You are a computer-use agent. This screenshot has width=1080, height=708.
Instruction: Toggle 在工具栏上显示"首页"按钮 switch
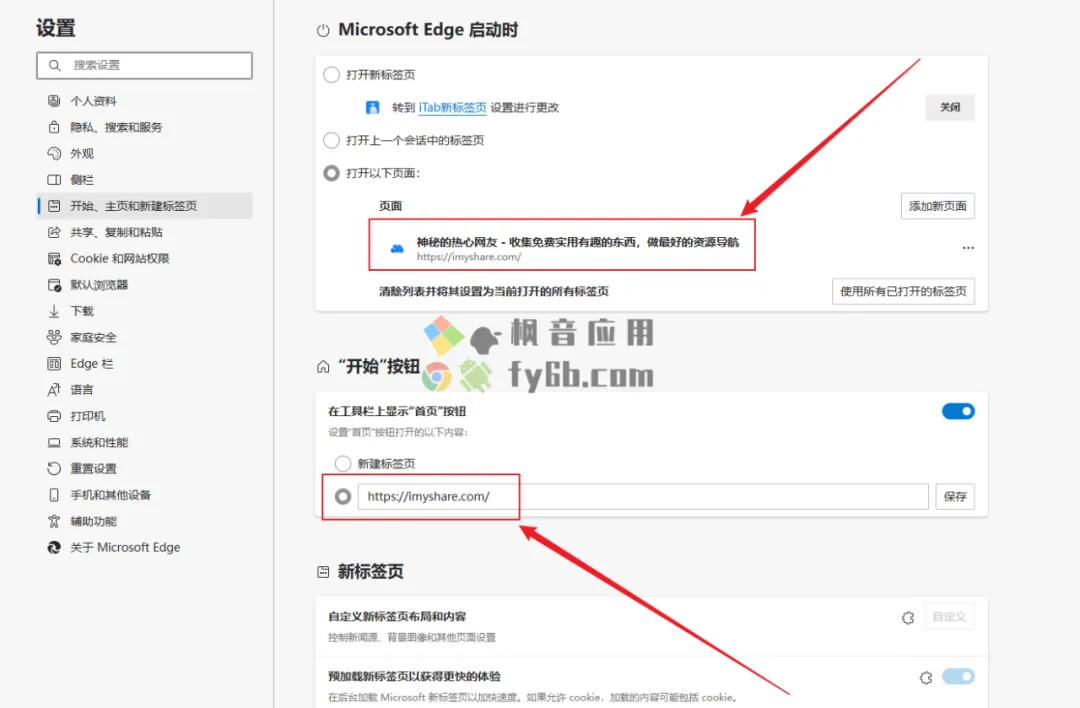(x=958, y=411)
